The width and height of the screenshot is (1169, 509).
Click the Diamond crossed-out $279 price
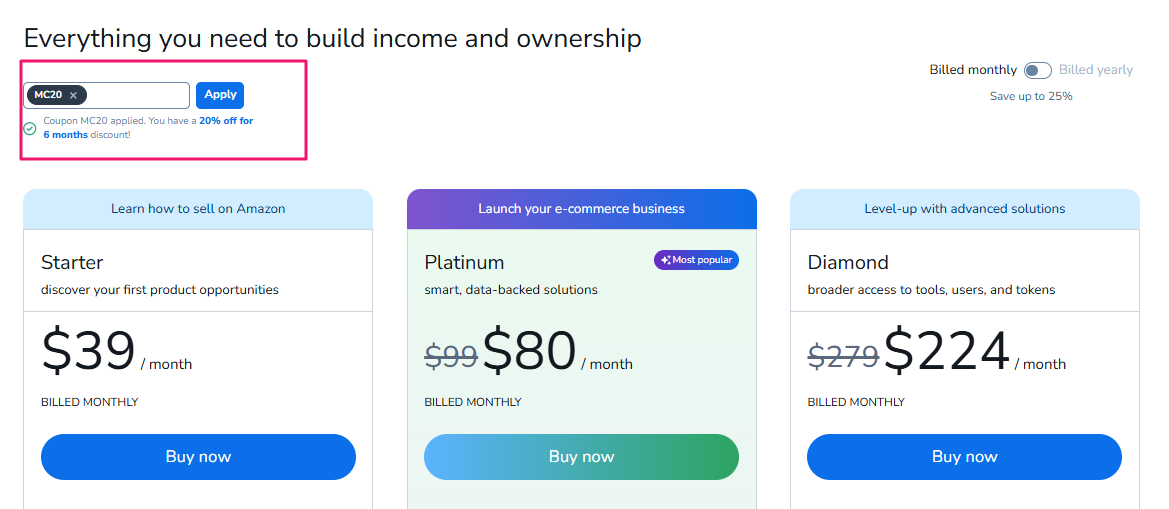click(843, 355)
